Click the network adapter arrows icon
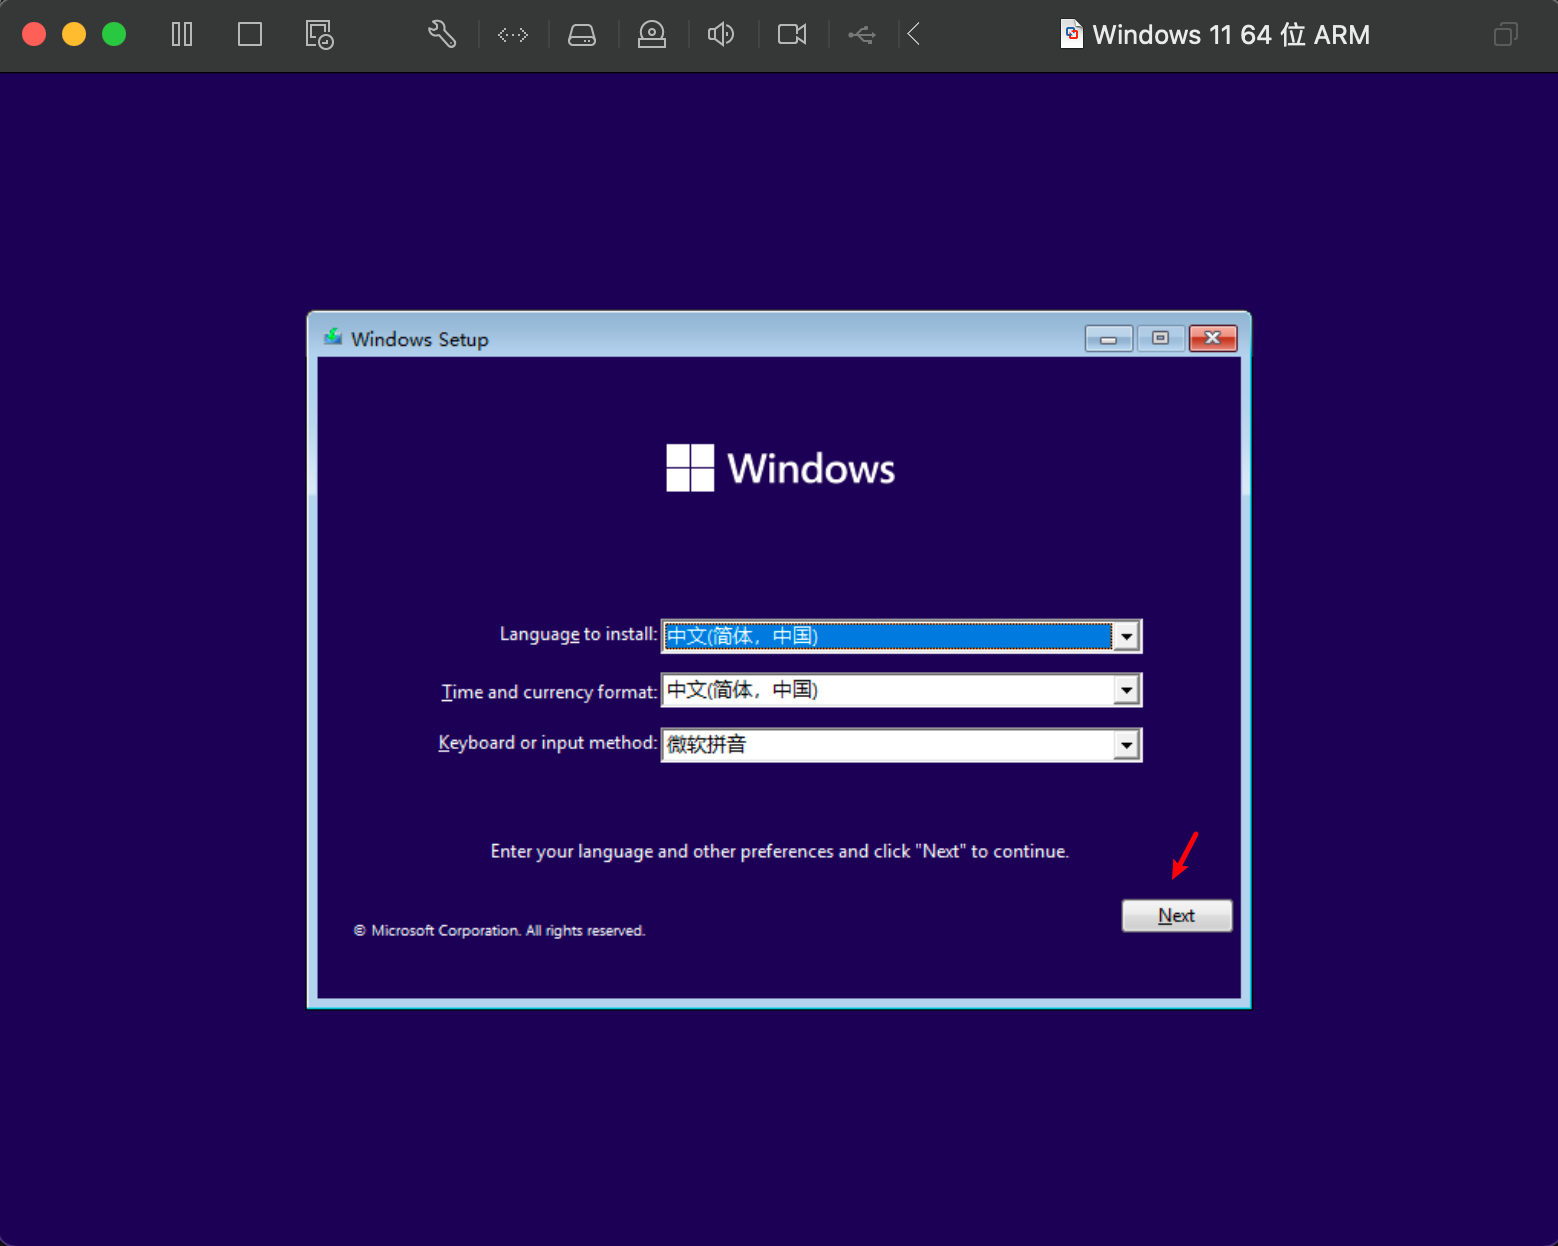The image size is (1558, 1246). click(x=513, y=35)
